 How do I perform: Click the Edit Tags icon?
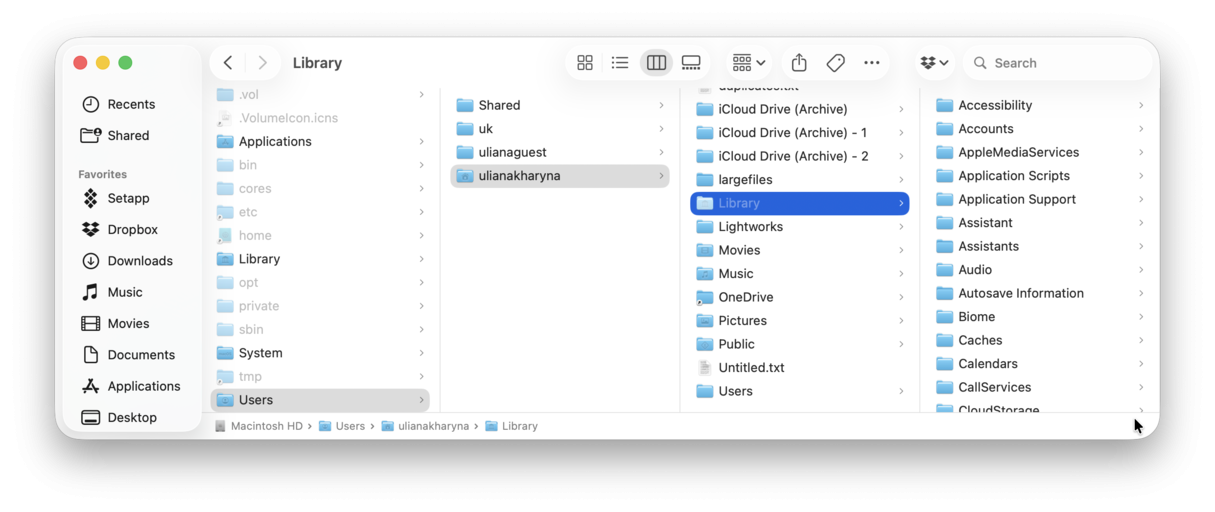836,62
